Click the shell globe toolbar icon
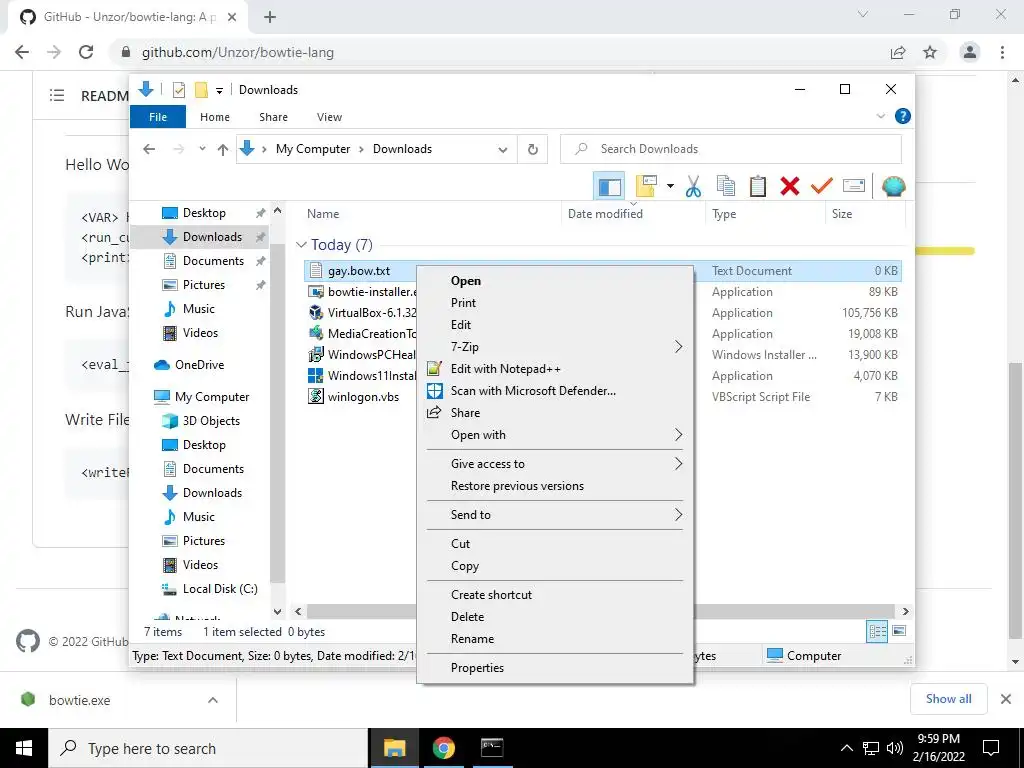Viewport: 1024px width, 768px height. [893, 187]
